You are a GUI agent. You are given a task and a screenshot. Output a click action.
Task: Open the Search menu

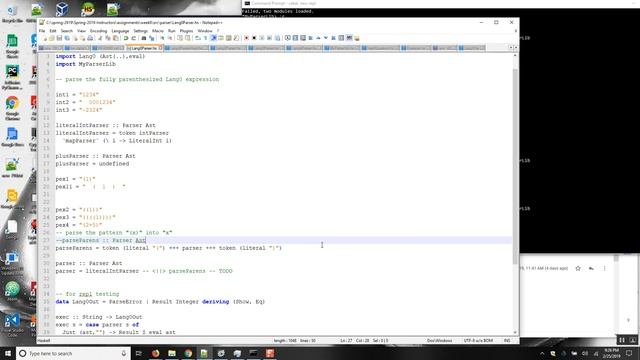coord(67,31)
